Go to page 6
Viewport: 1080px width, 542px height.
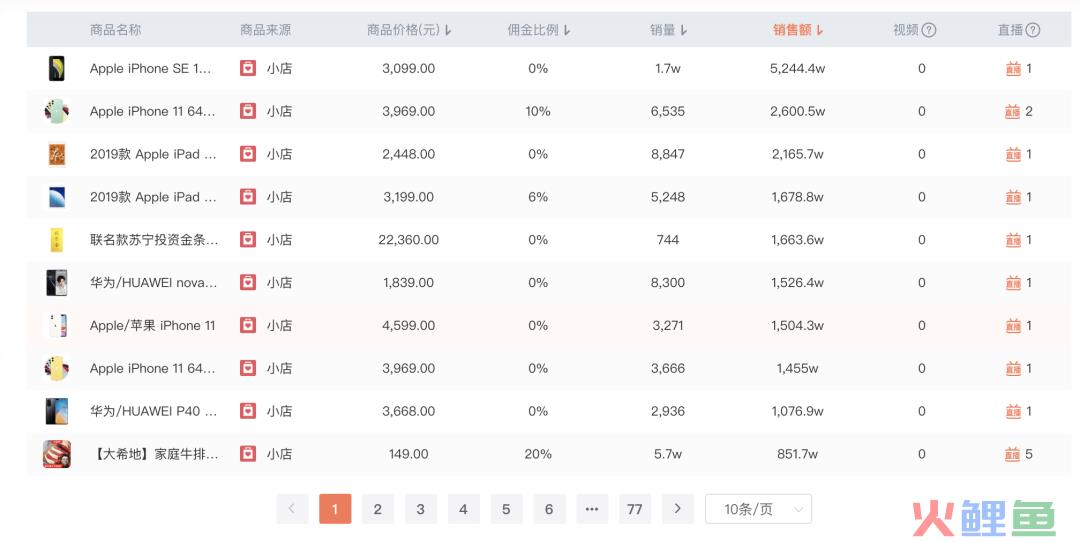tap(549, 509)
